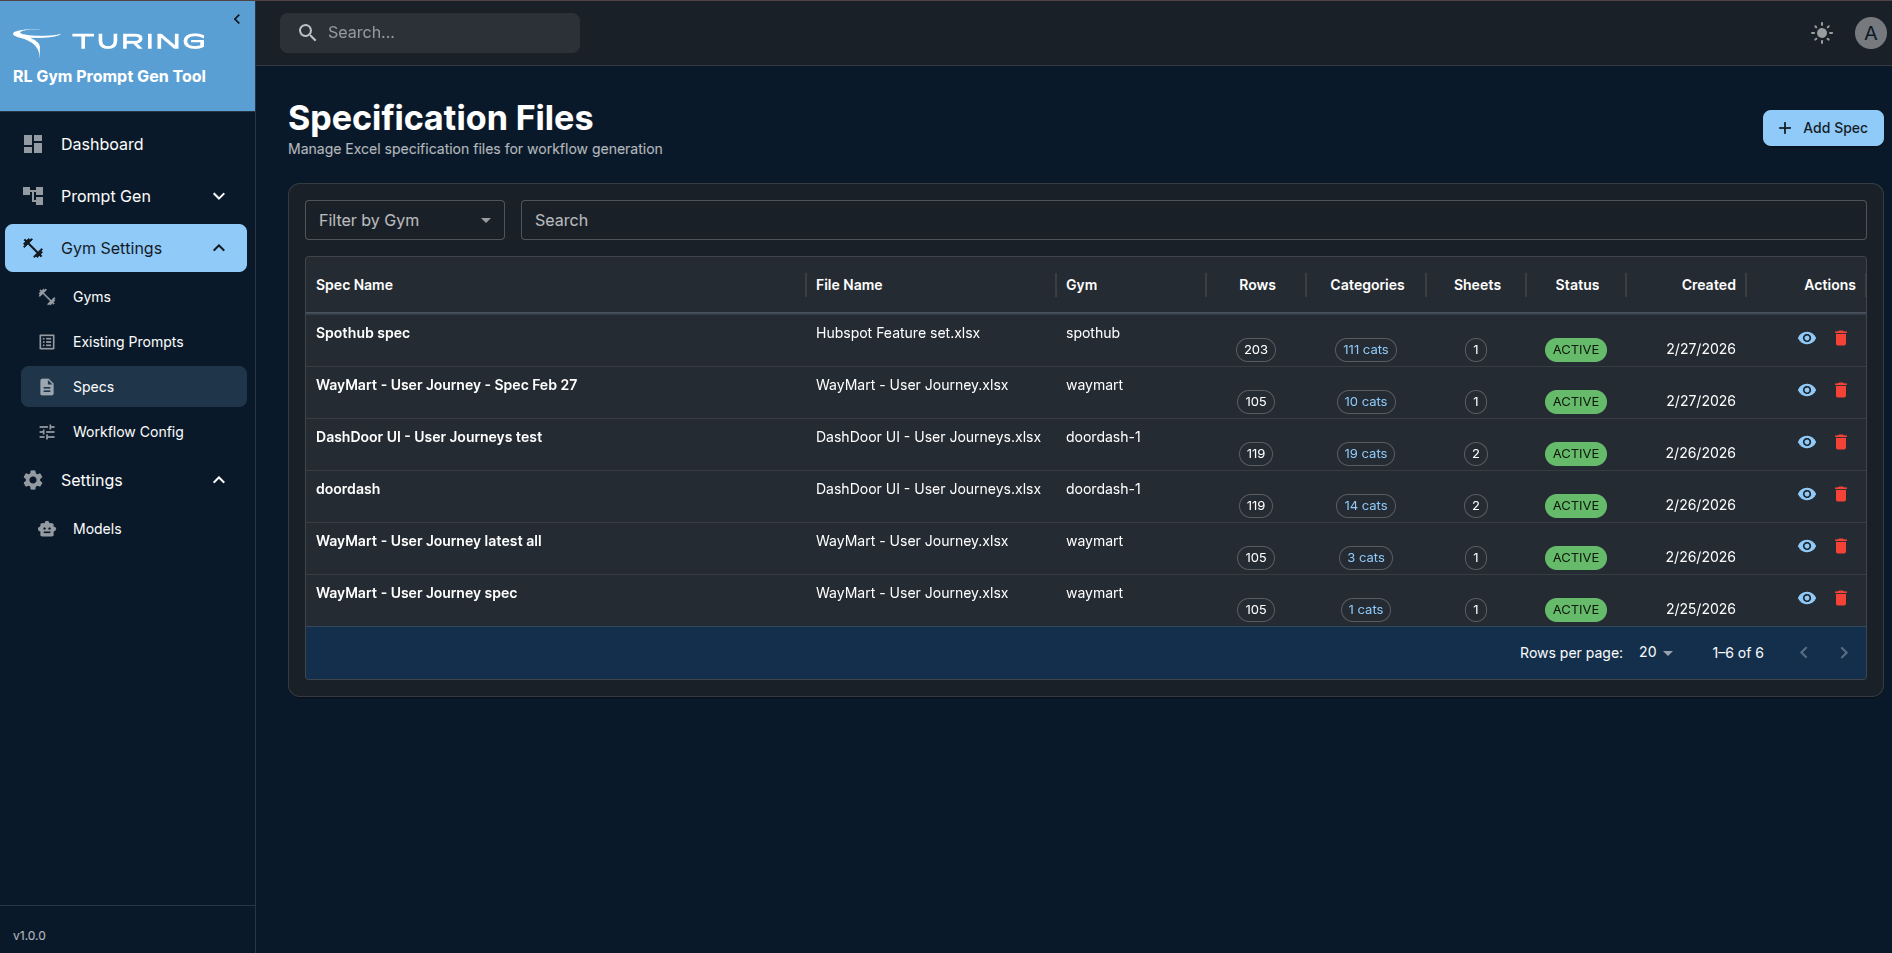
Task: Click trash icon for doordash spec
Action: pyautogui.click(x=1840, y=494)
